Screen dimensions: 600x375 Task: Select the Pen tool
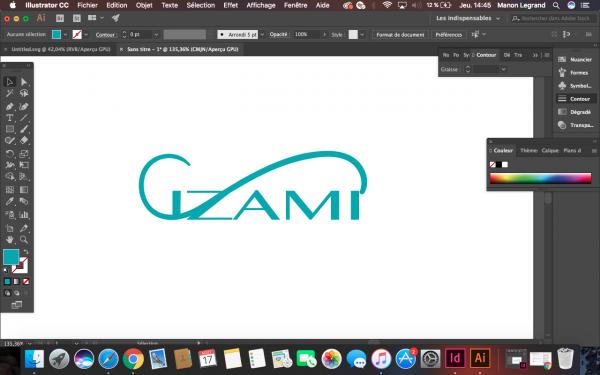click(10, 107)
